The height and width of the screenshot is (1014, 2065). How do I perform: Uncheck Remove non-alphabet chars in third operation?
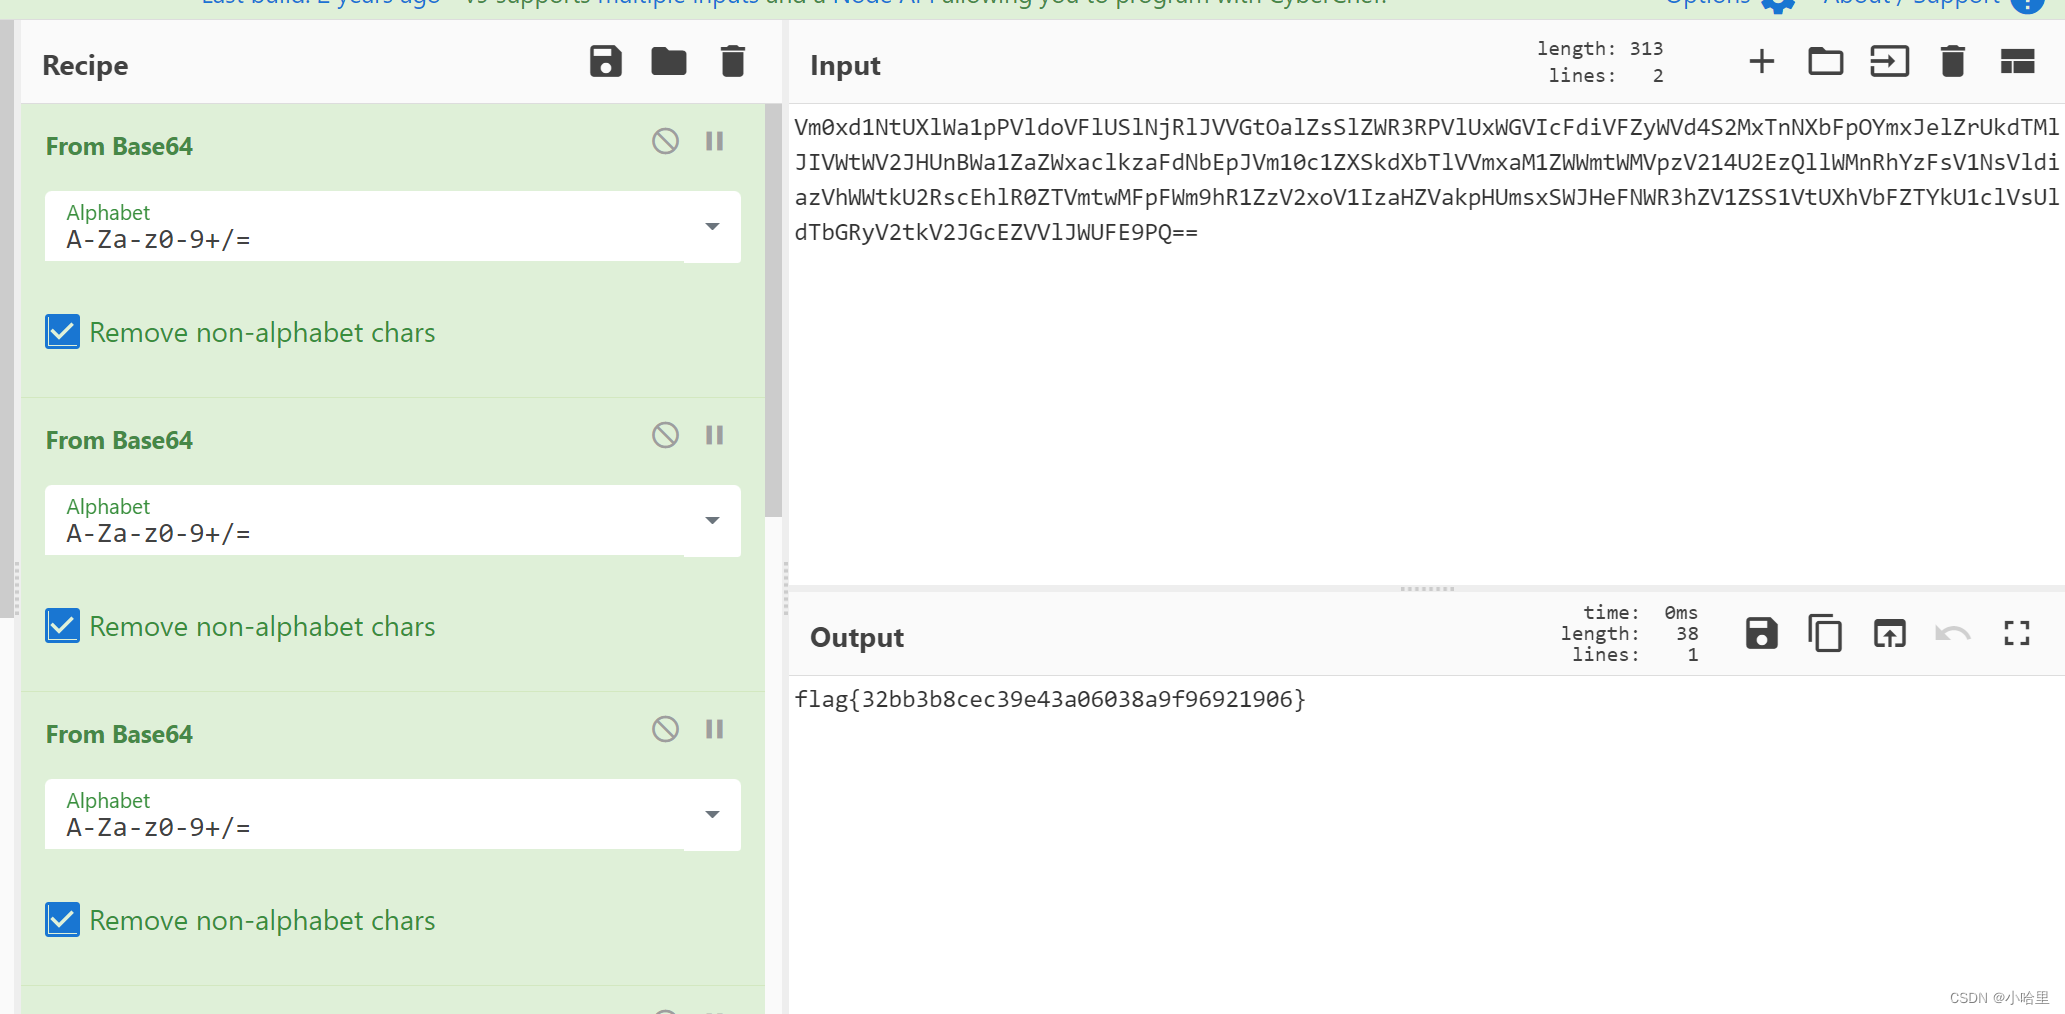(62, 920)
